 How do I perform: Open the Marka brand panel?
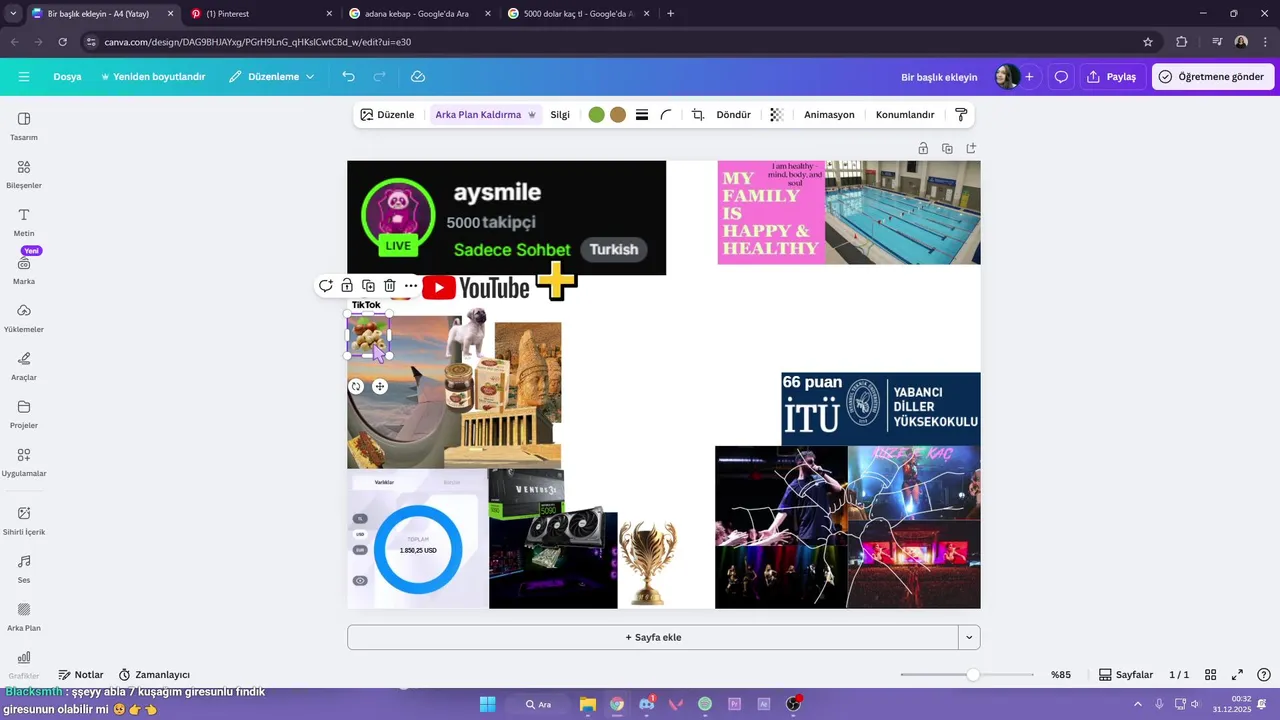pos(24,270)
